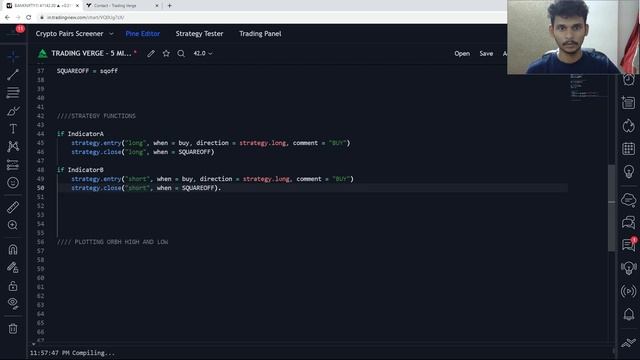Open the data window panel icon

629,102
